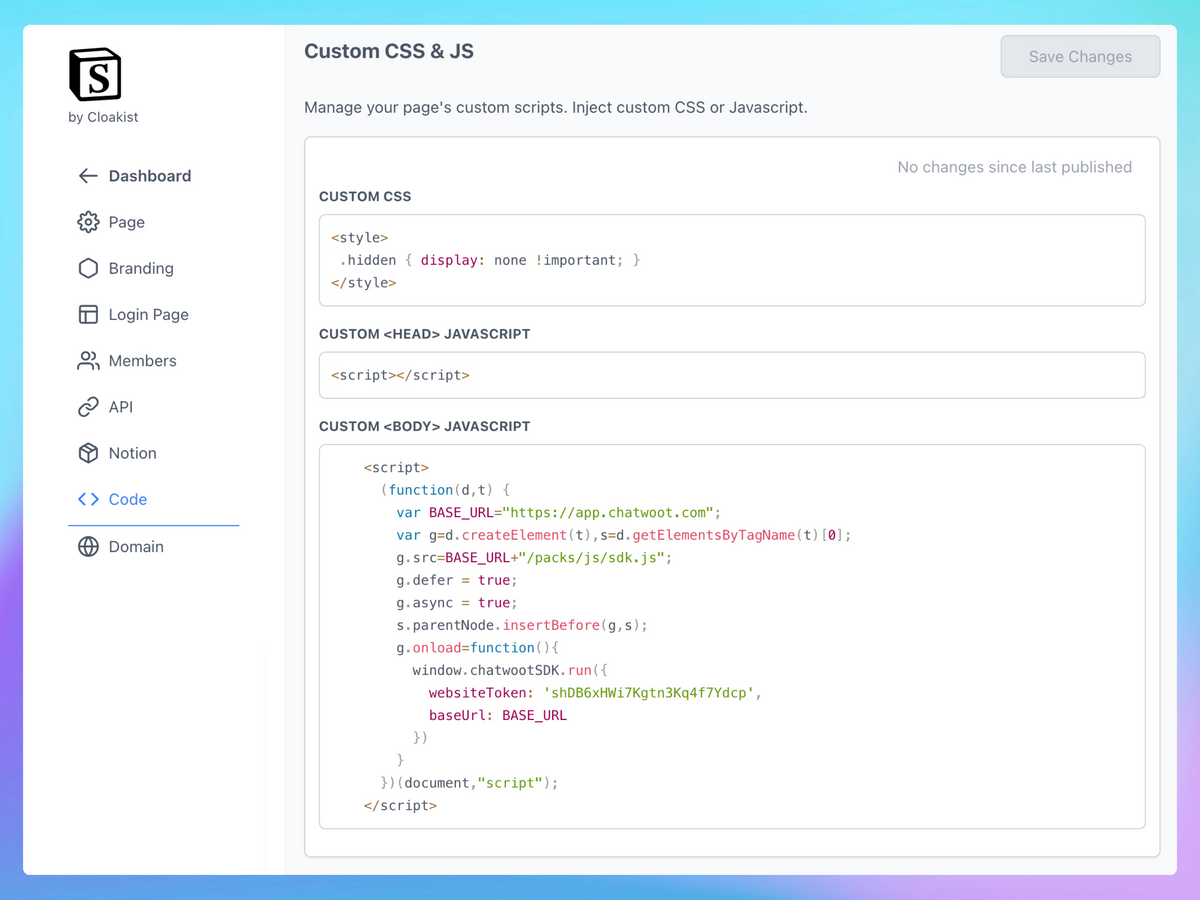Image resolution: width=1200 pixels, height=900 pixels.
Task: Click the chain link API icon
Action: [x=88, y=407]
